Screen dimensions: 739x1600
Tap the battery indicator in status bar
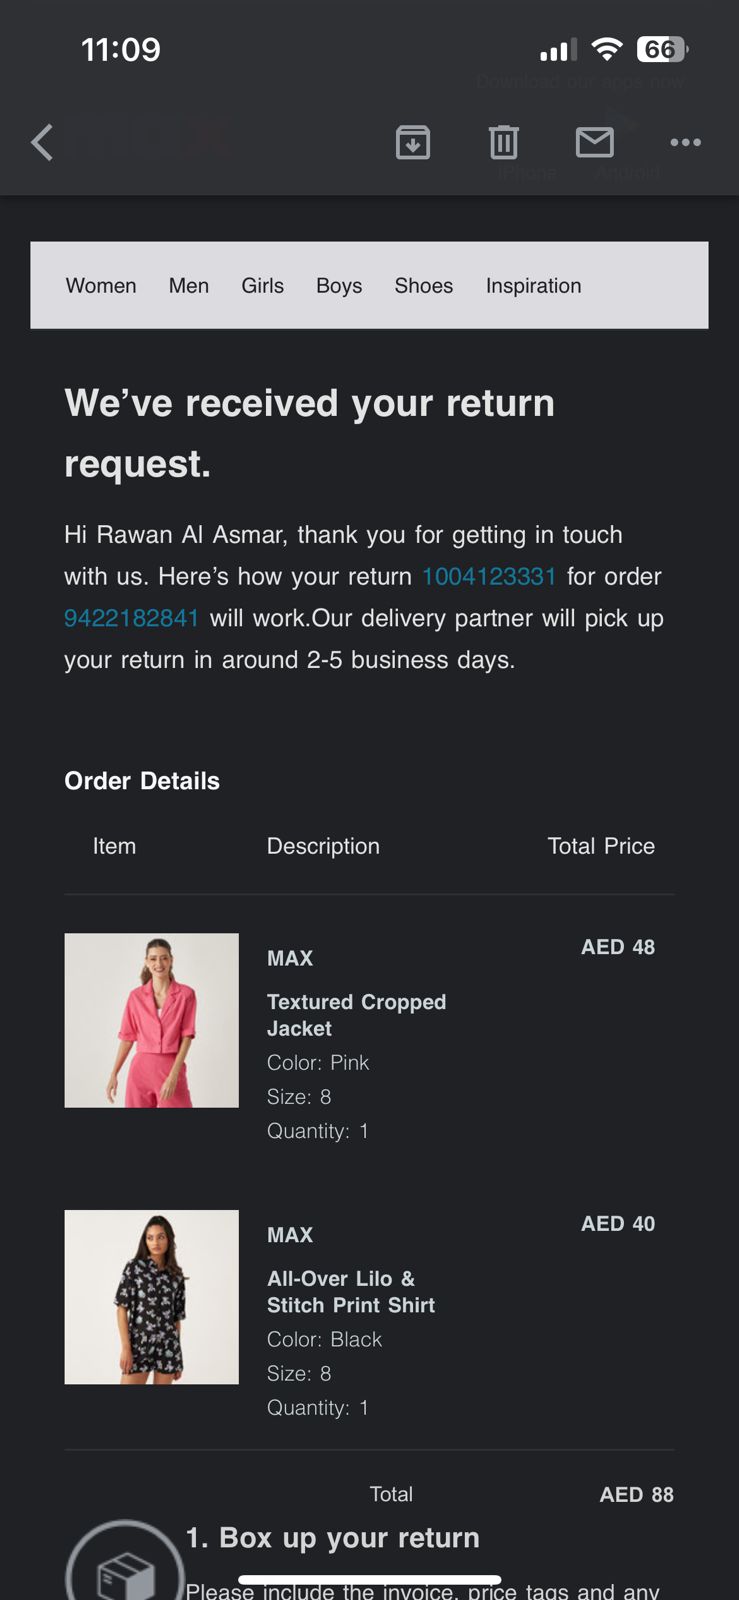[662, 49]
